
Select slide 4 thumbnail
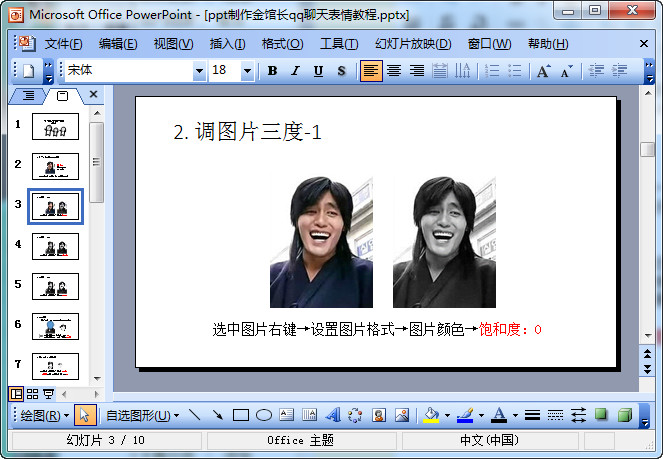point(55,246)
